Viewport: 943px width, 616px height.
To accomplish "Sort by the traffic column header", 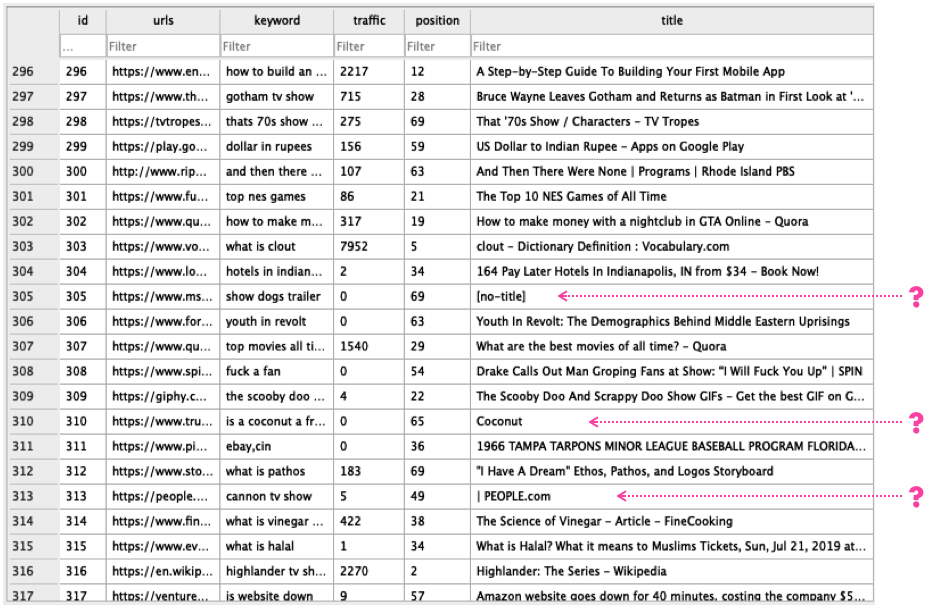I will tap(368, 20).
